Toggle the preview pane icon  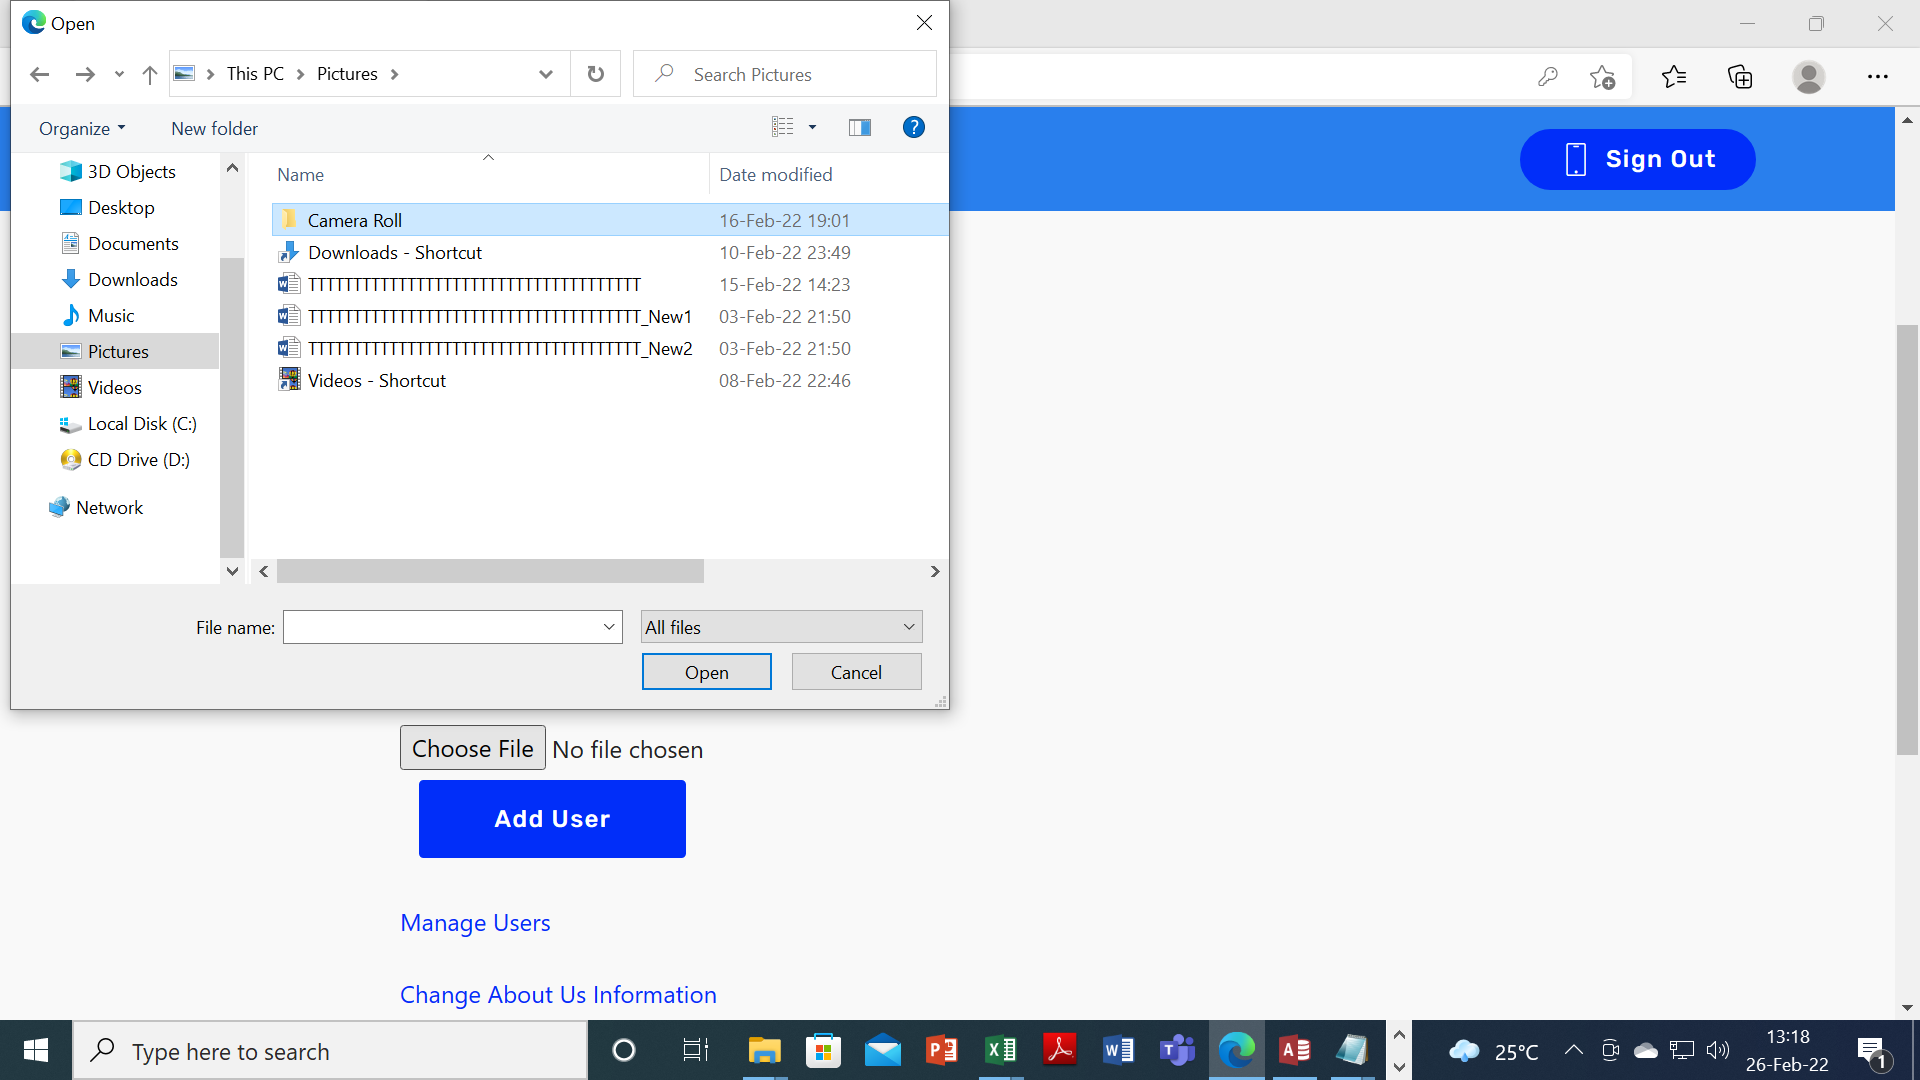pos(859,127)
